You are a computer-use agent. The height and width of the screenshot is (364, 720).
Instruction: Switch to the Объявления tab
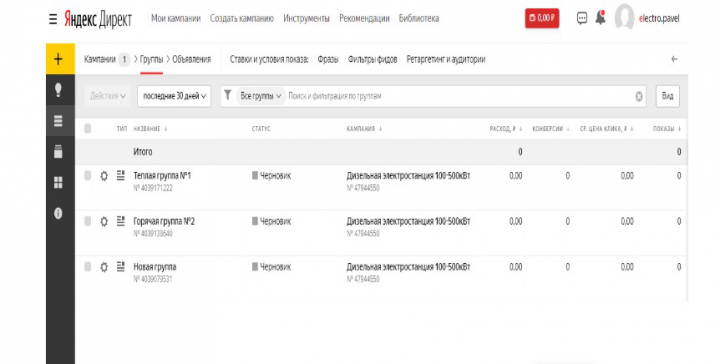coord(191,59)
